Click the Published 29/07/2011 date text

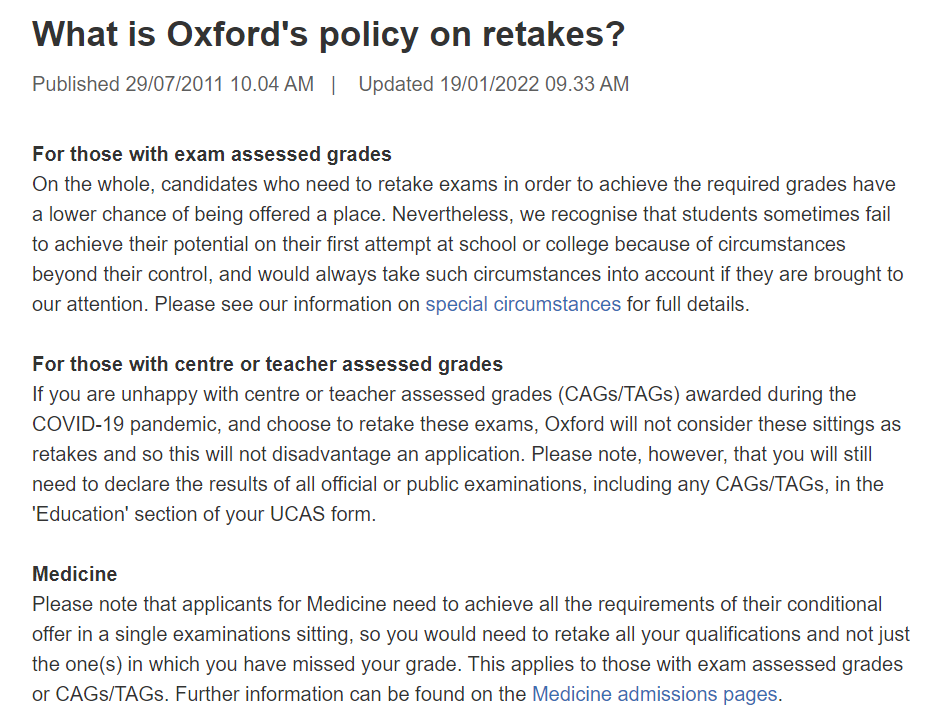(x=172, y=84)
